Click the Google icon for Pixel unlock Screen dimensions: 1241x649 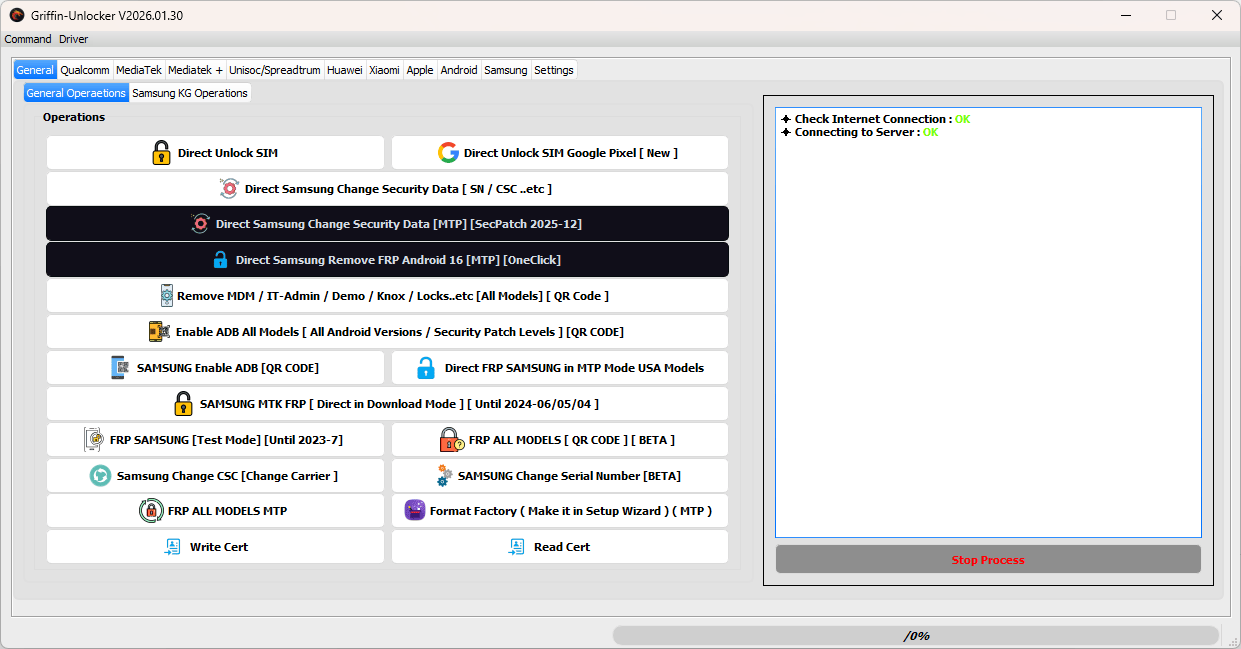(449, 152)
